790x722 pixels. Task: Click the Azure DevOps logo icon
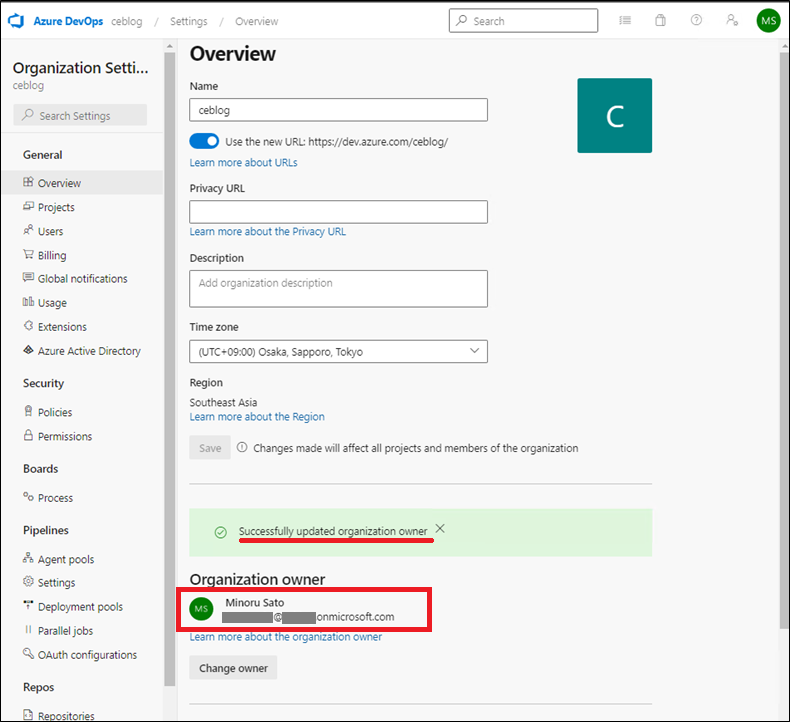(x=16, y=21)
